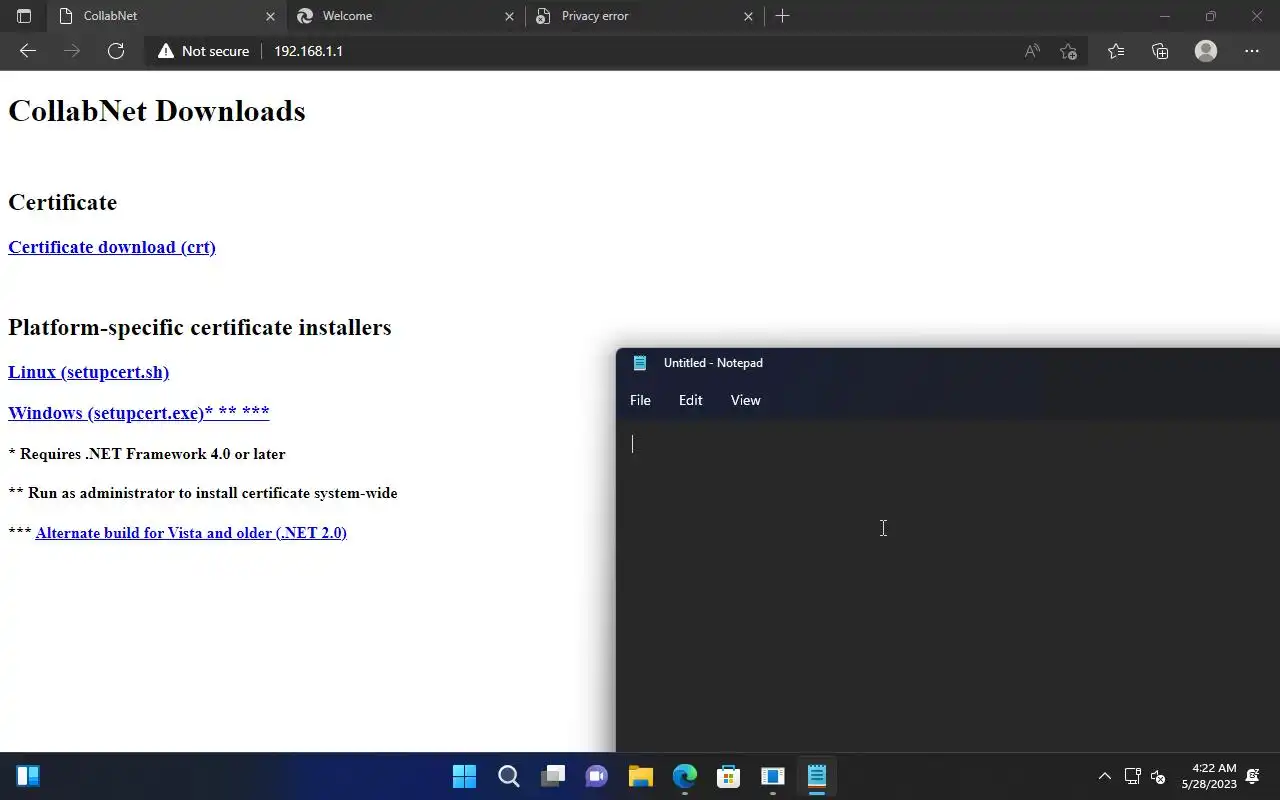Refresh the 192.168.1.1 page

116,51
